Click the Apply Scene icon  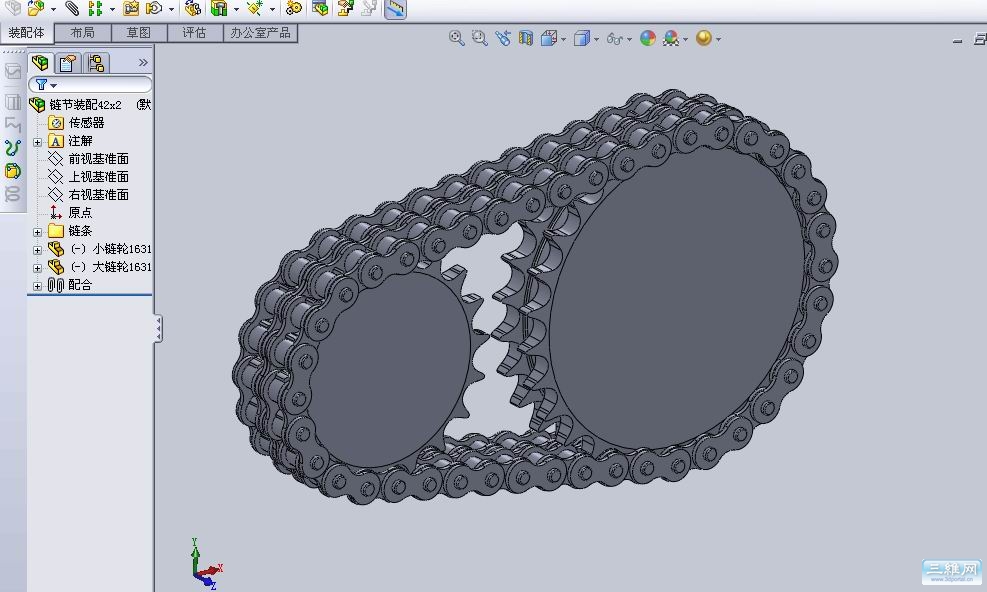tap(671, 38)
